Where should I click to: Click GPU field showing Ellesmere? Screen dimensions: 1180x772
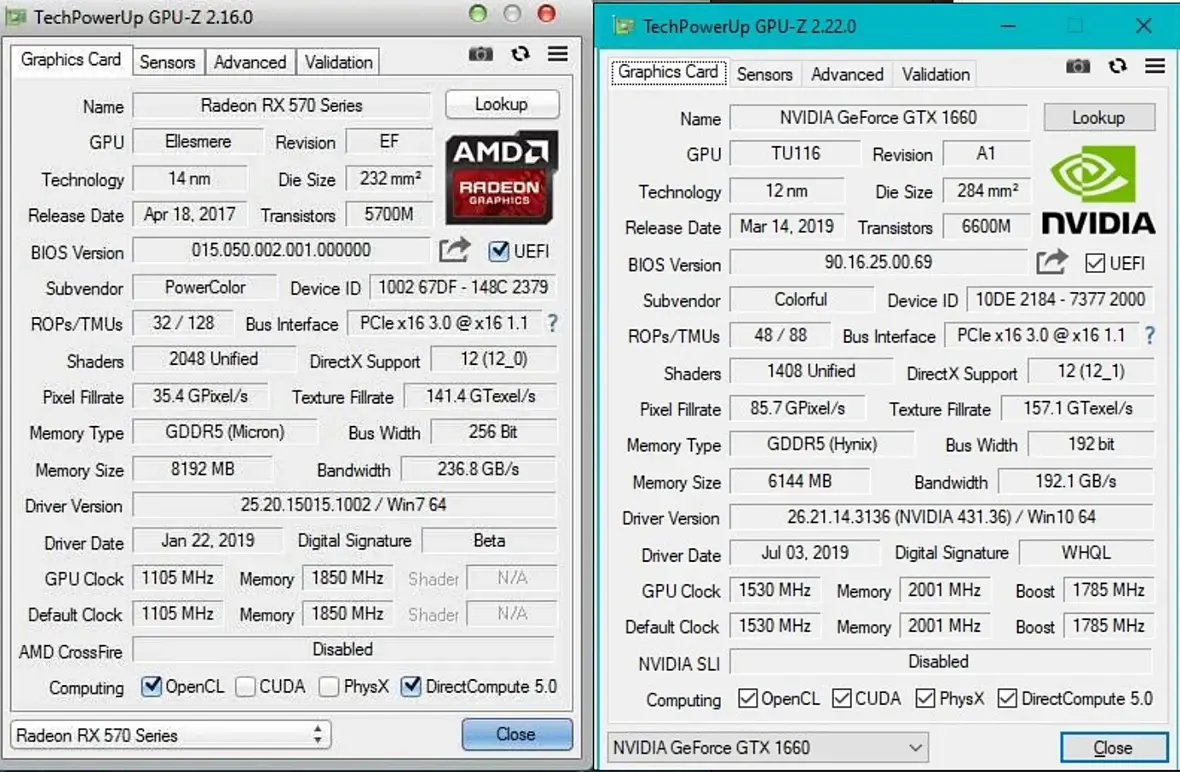[198, 141]
